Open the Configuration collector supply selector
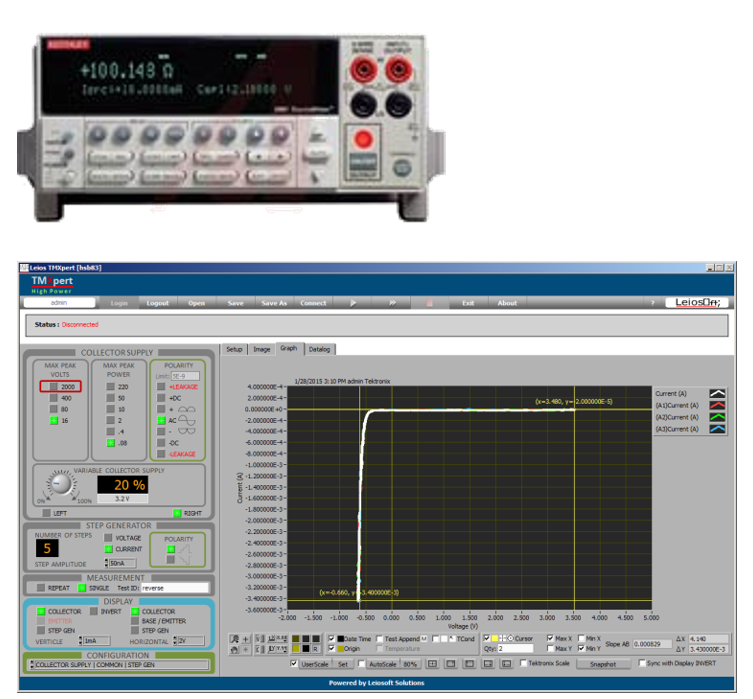Image resolution: width=753 pixels, height=699 pixels. (x=118, y=664)
